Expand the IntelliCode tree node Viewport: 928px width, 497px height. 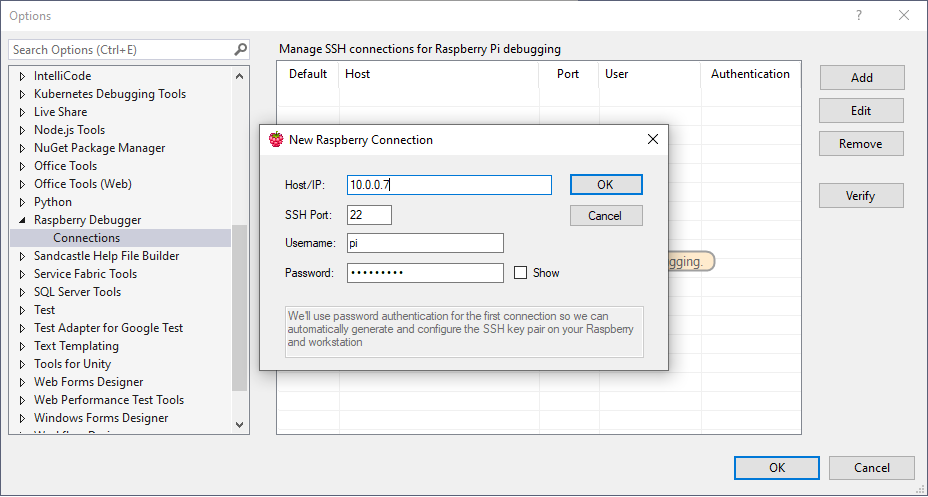tap(21, 76)
